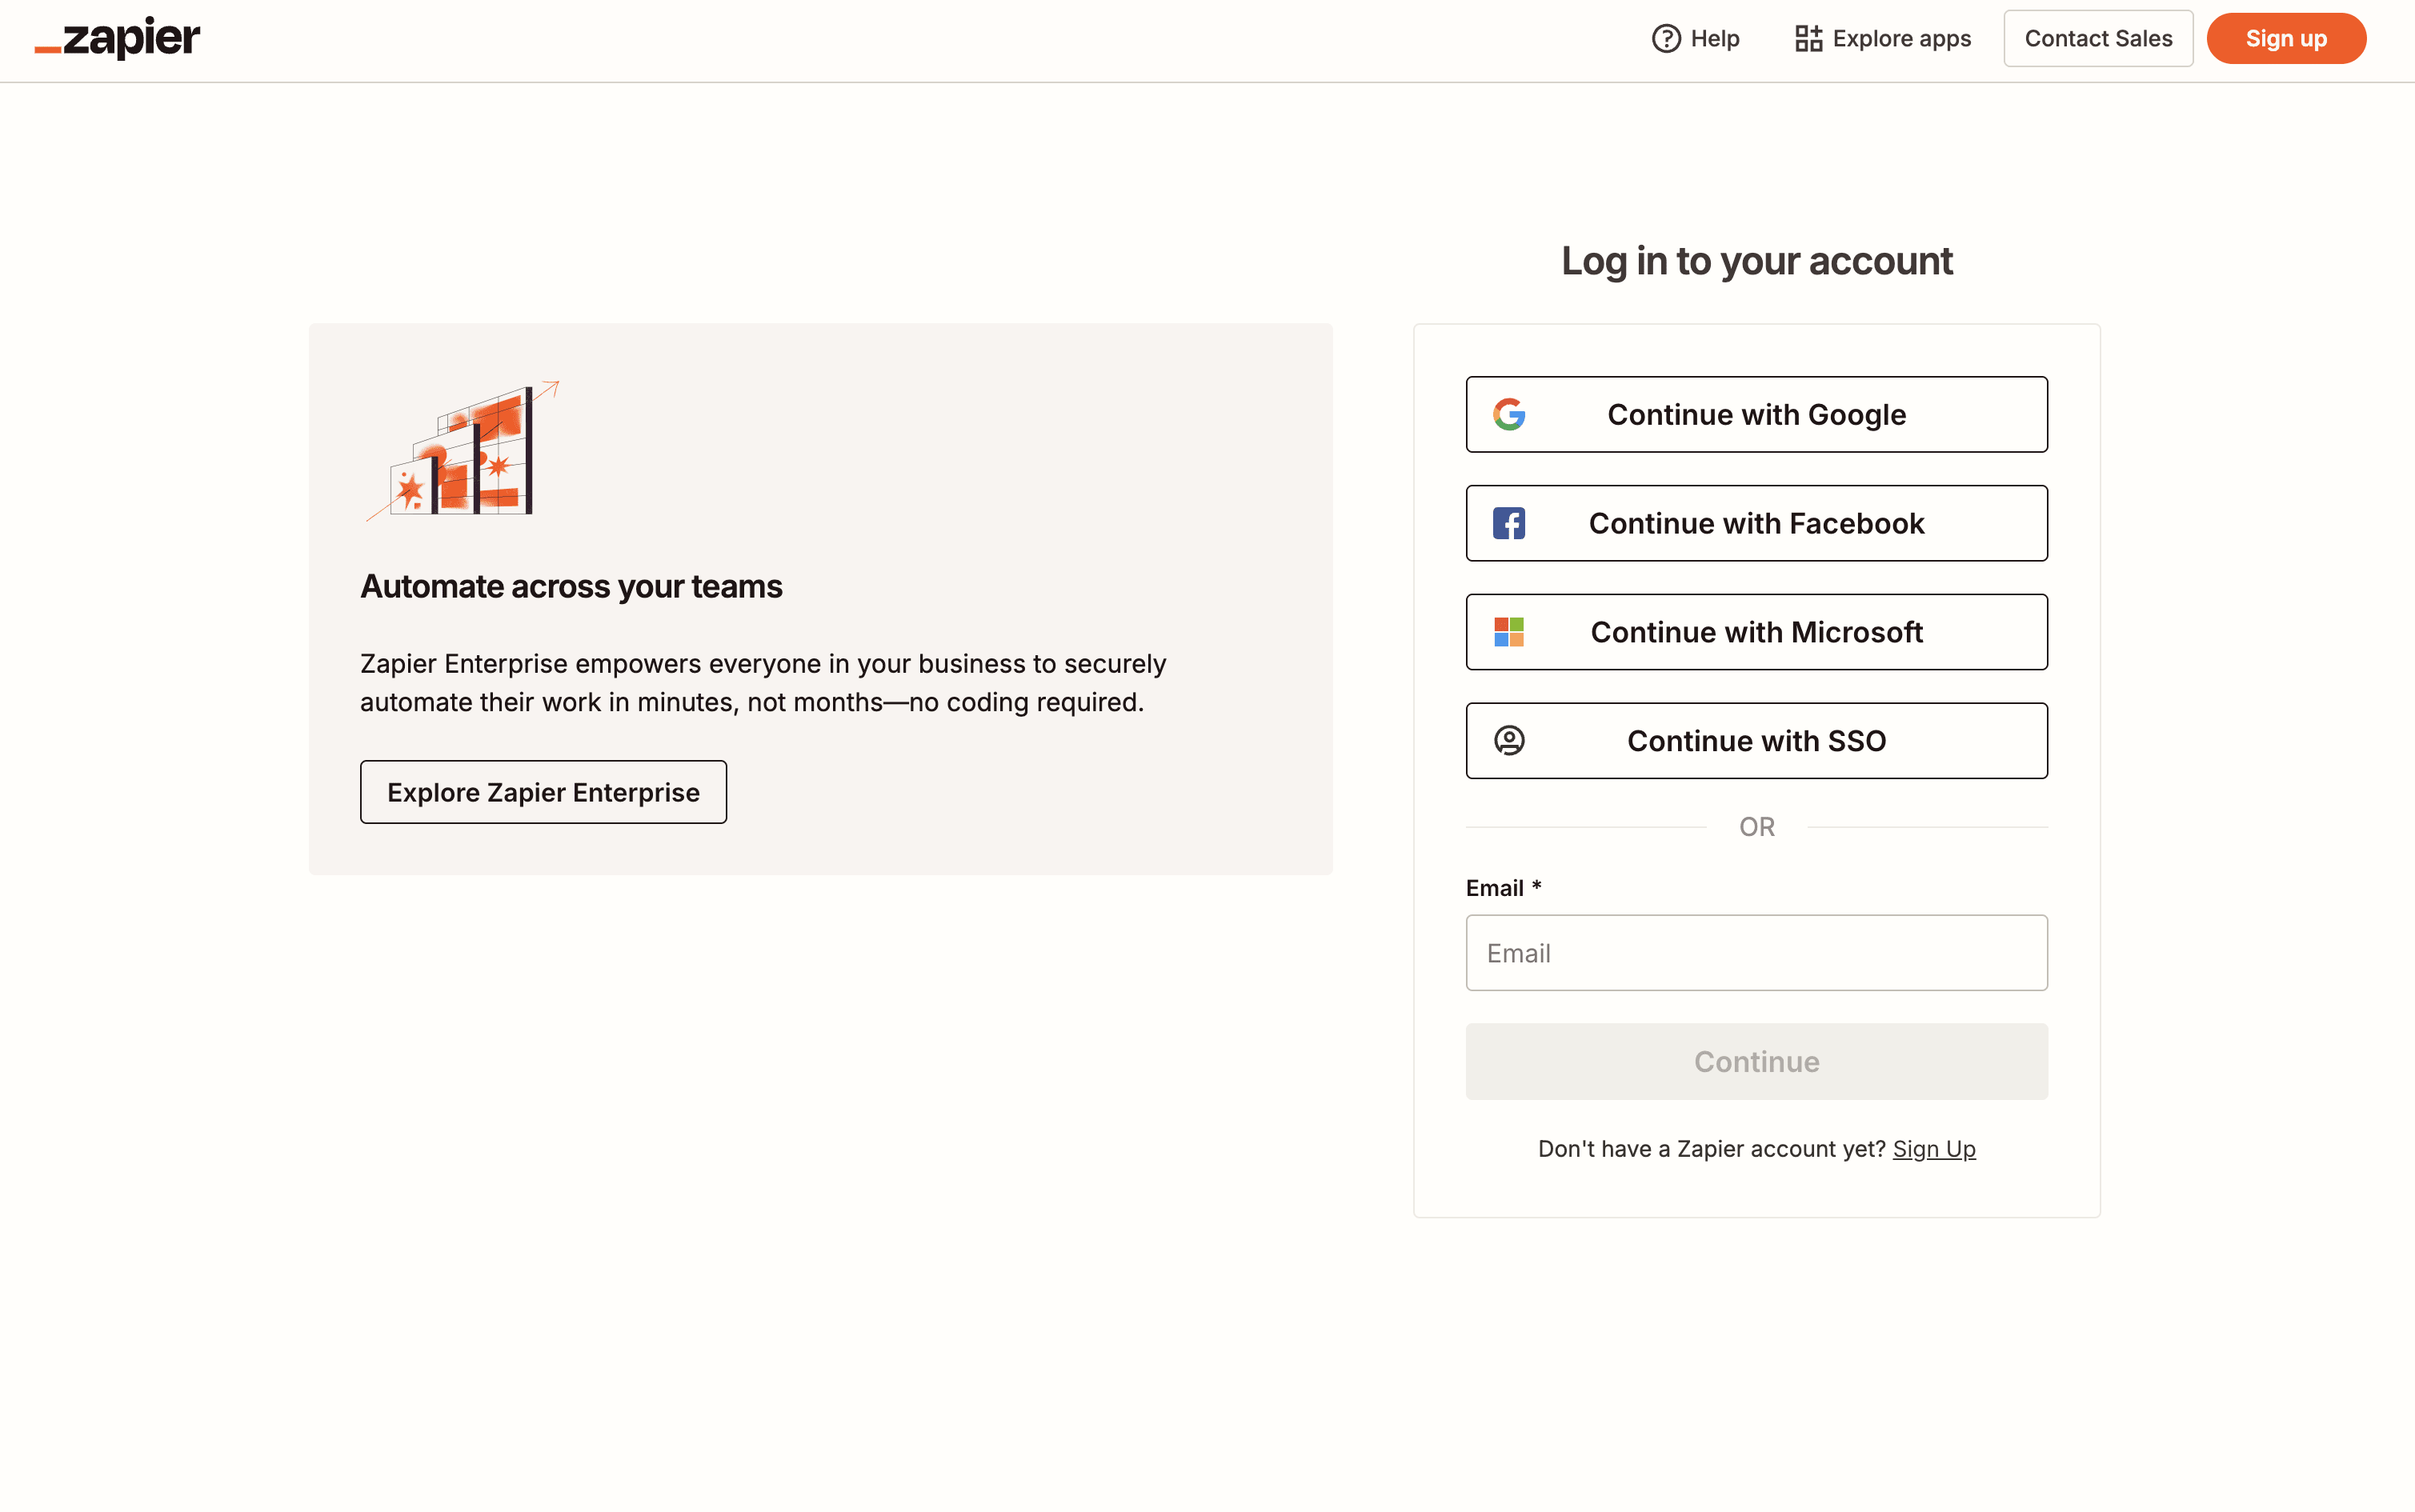Continue with Facebook login
The width and height of the screenshot is (2415, 1512).
pos(1756,523)
